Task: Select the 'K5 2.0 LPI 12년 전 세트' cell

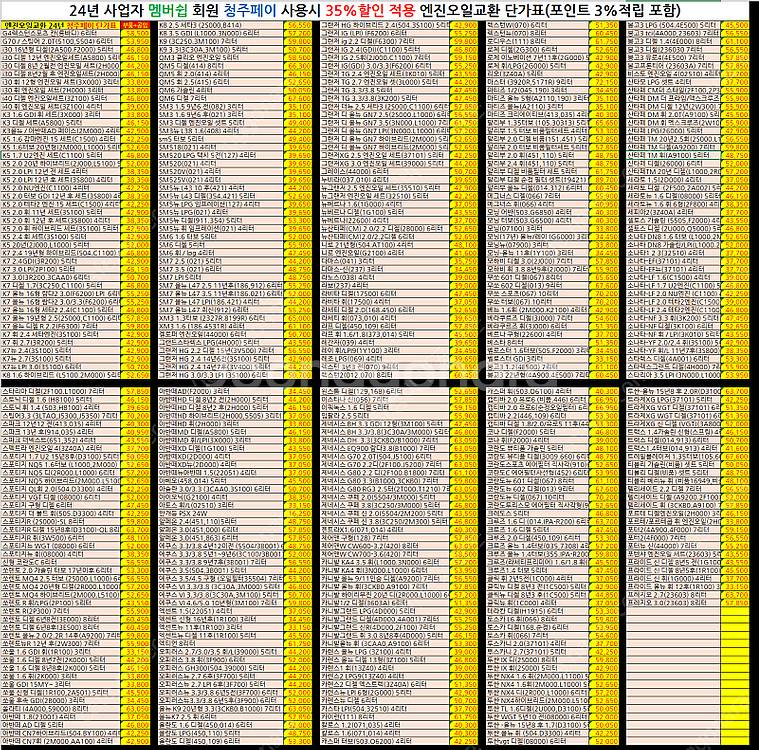Action: tap(60, 171)
